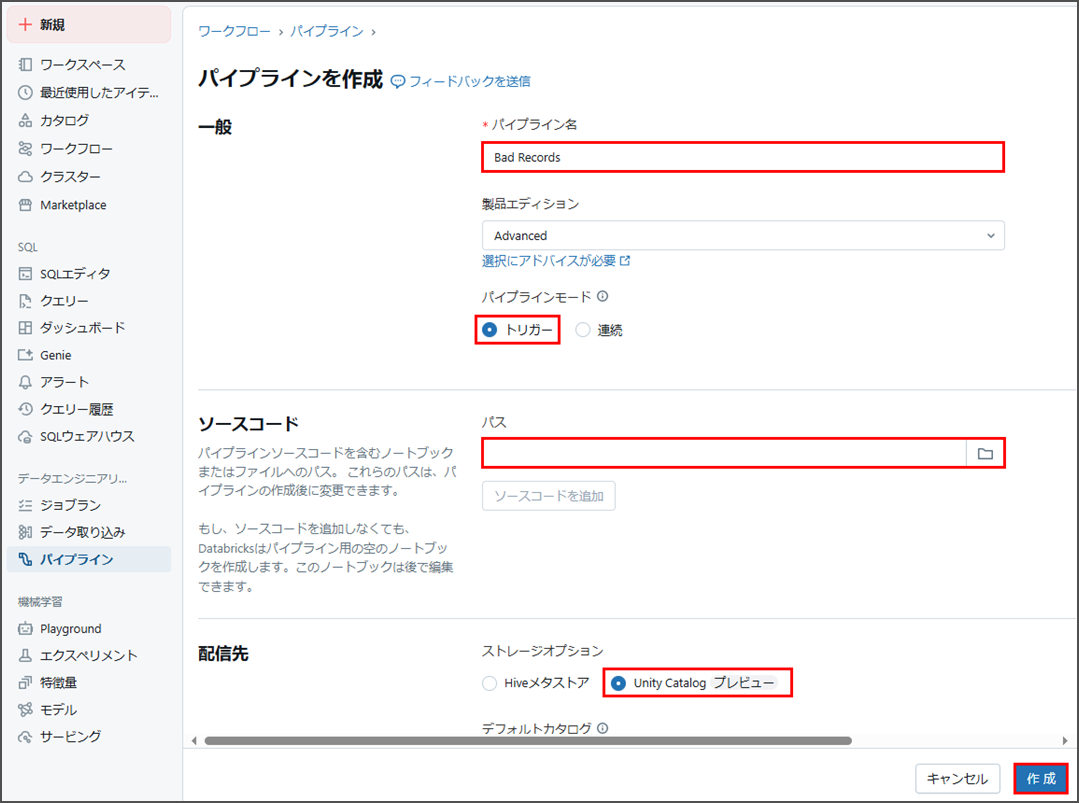Click the 新規 button
The height and width of the screenshot is (803, 1079).
89,25
